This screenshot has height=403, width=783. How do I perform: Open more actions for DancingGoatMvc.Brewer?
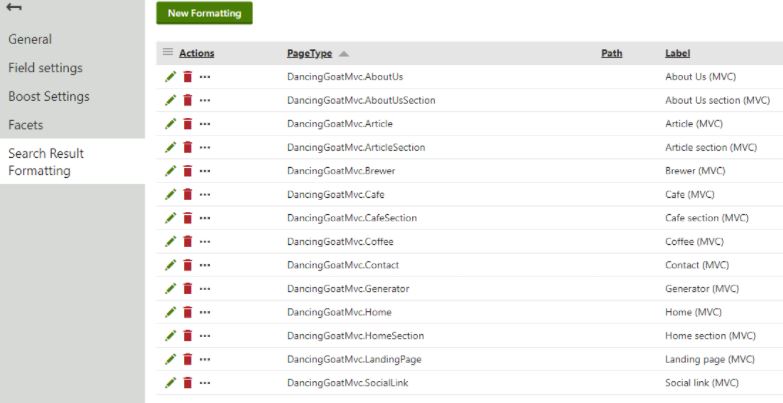click(x=205, y=171)
